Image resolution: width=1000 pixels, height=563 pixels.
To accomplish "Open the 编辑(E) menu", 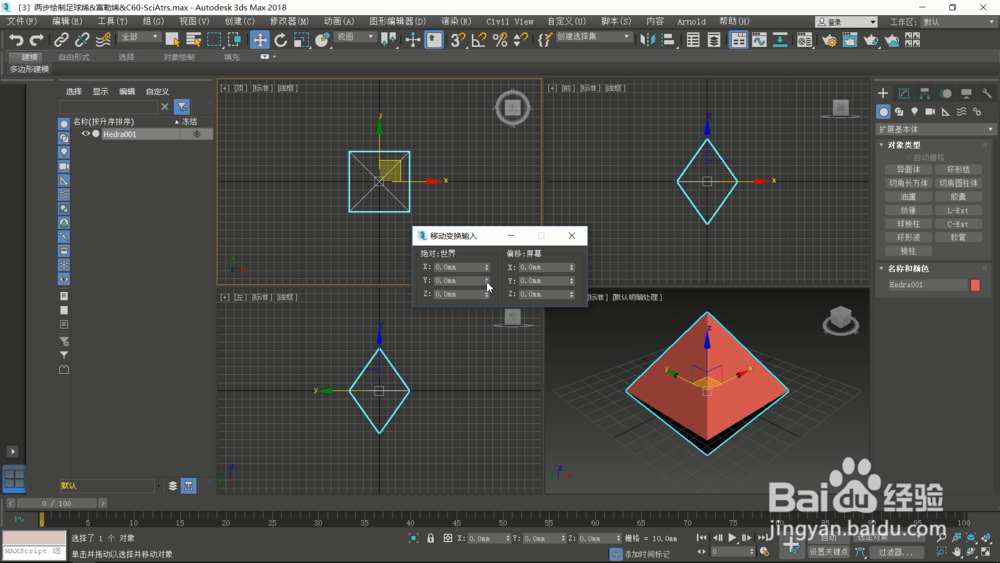I will 67,21.
